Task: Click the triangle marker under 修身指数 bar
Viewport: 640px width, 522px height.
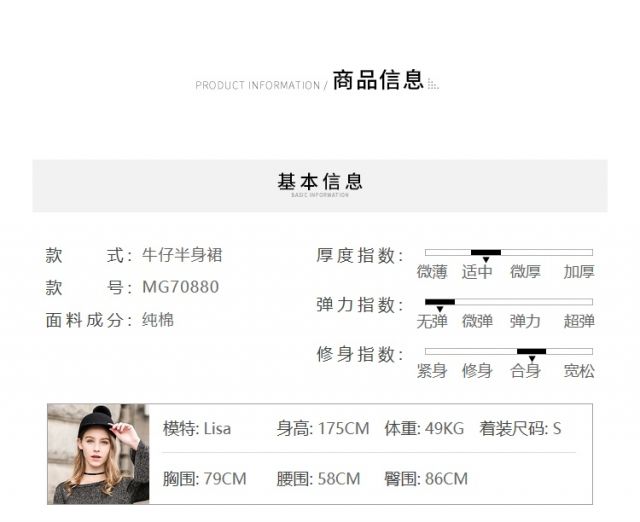Action: [532, 359]
